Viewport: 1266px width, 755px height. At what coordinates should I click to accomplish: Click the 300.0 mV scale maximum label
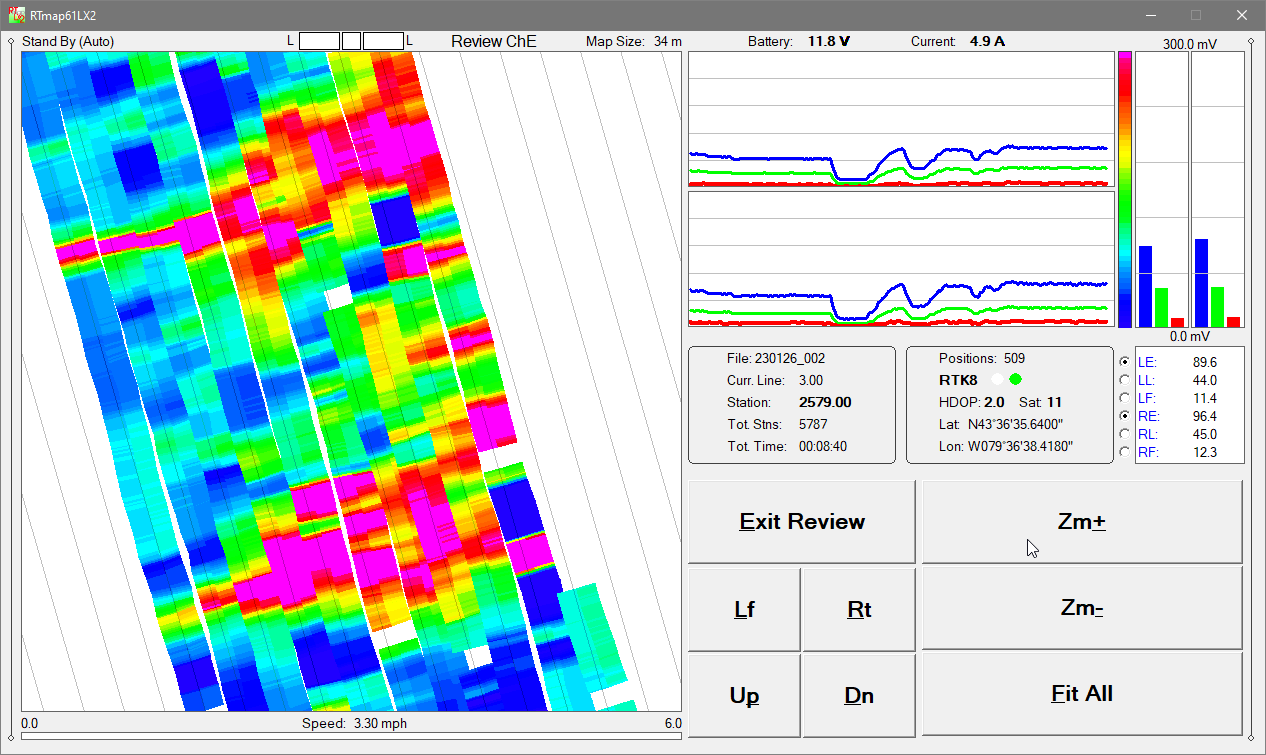point(1190,44)
